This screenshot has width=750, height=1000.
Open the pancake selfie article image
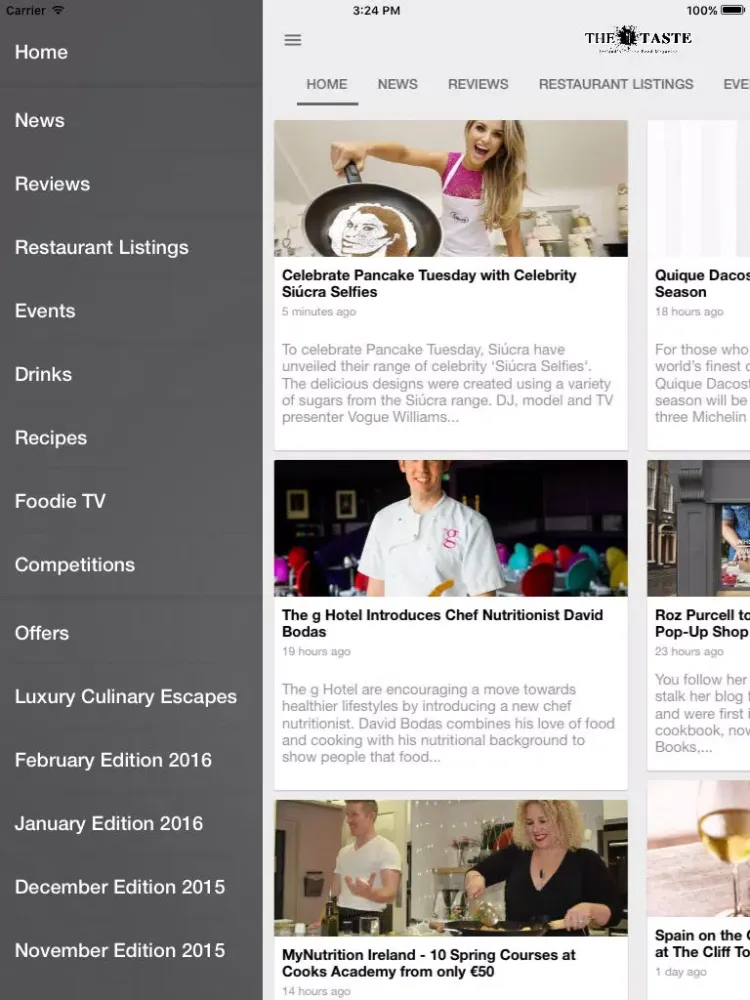click(451, 189)
